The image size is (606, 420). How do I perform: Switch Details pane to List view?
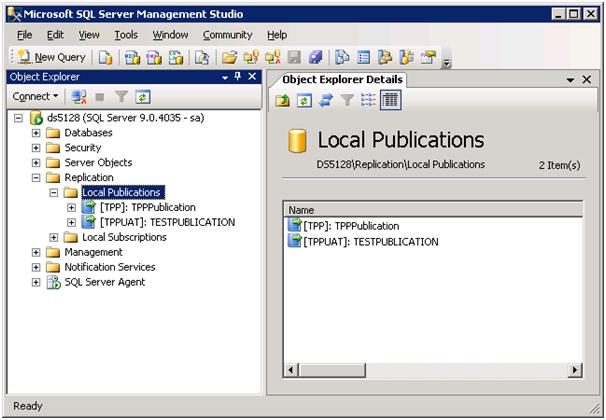click(x=368, y=100)
